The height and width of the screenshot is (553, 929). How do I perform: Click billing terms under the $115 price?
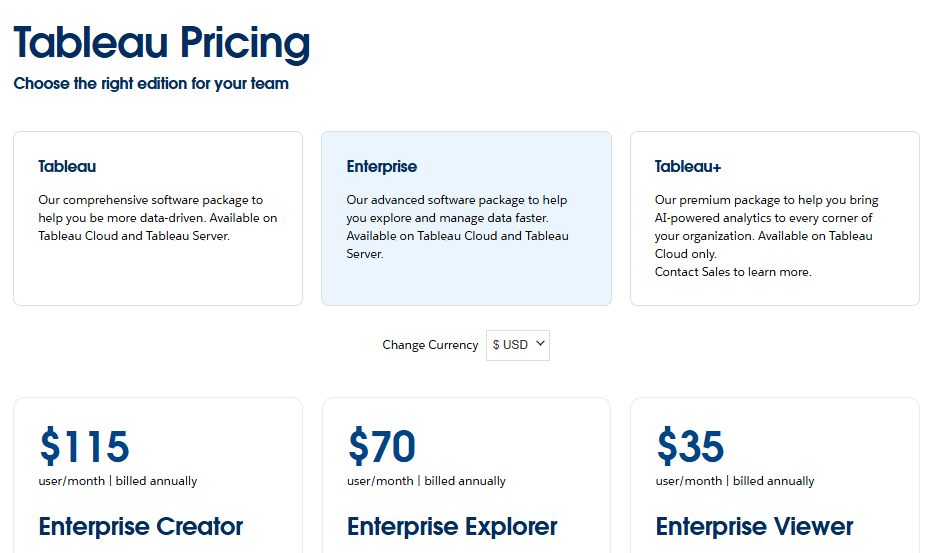point(118,481)
